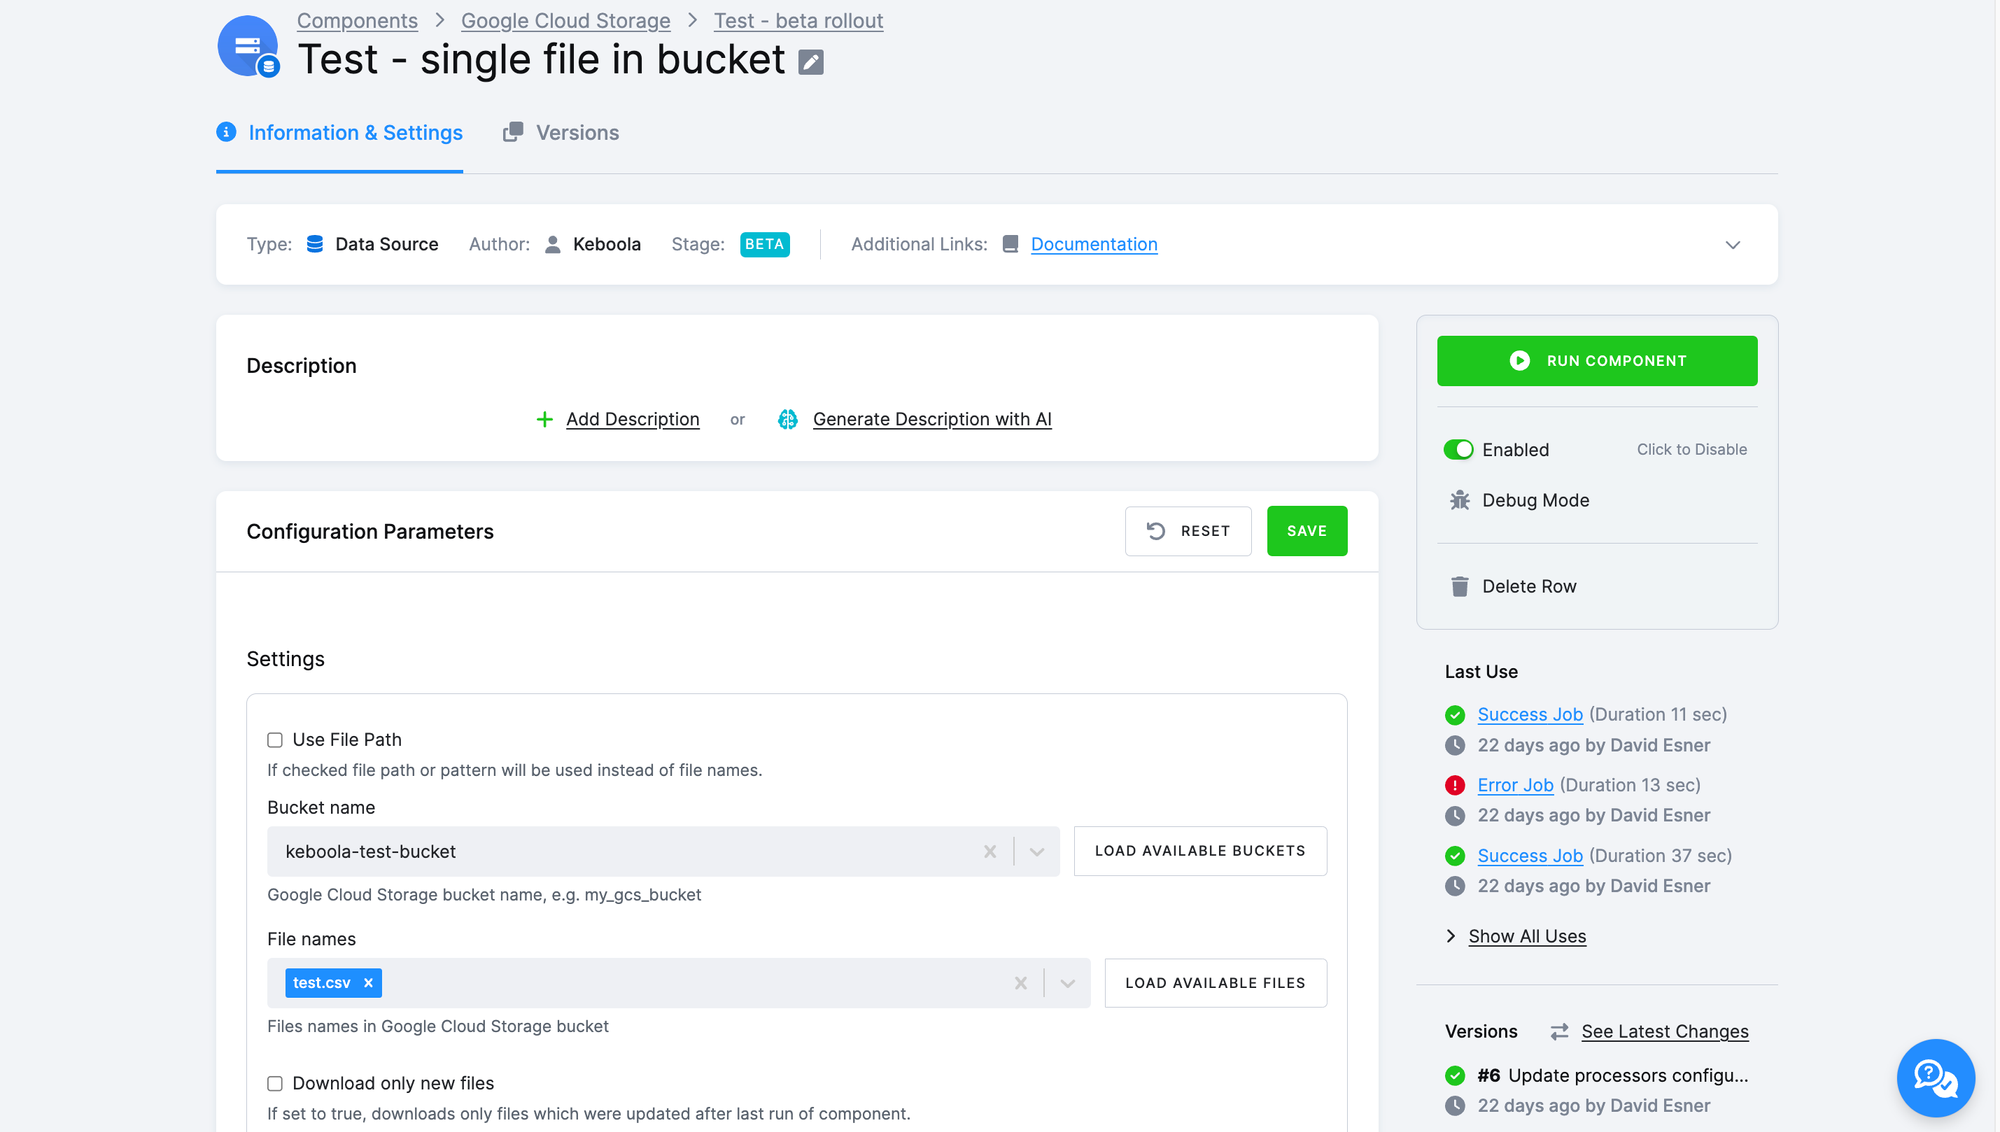2000x1132 pixels.
Task: Click the component logo icon above the breadcrumbs
Action: [248, 46]
